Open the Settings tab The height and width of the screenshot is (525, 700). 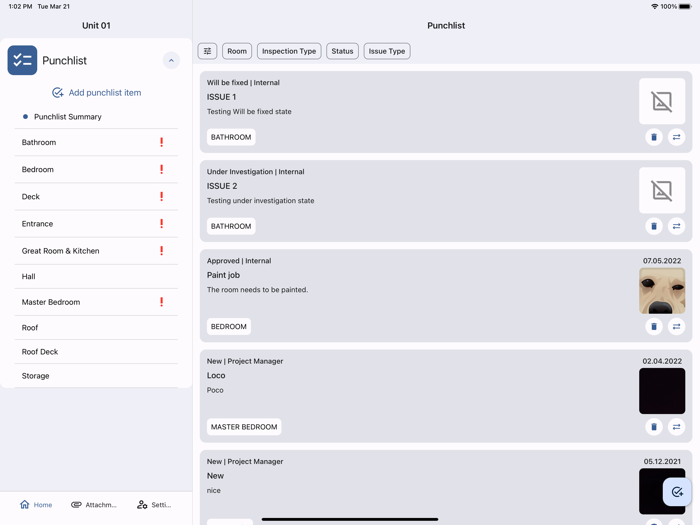(x=154, y=505)
